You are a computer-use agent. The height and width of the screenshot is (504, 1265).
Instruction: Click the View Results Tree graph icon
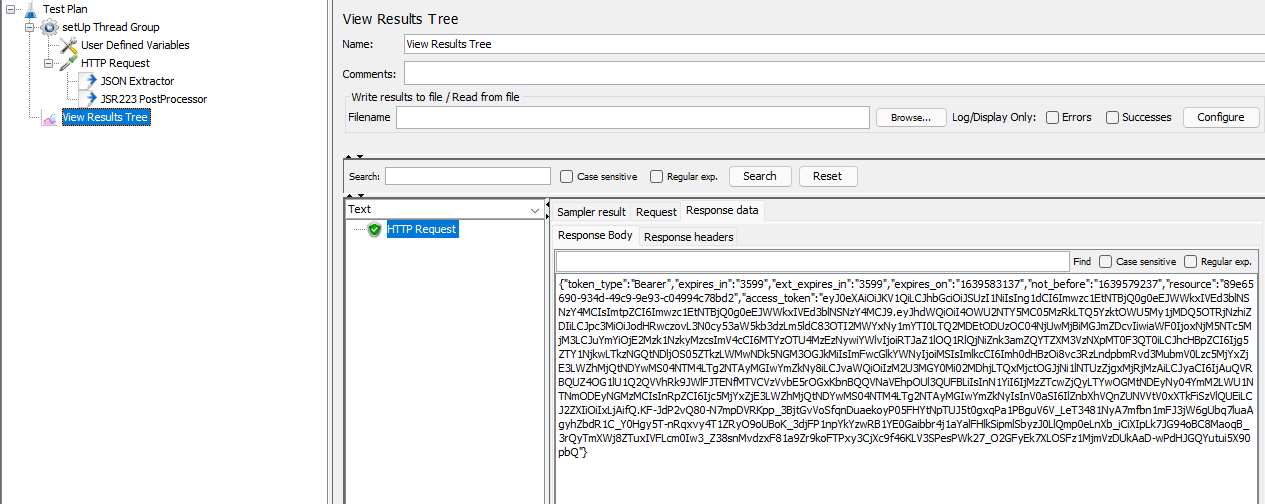click(49, 118)
